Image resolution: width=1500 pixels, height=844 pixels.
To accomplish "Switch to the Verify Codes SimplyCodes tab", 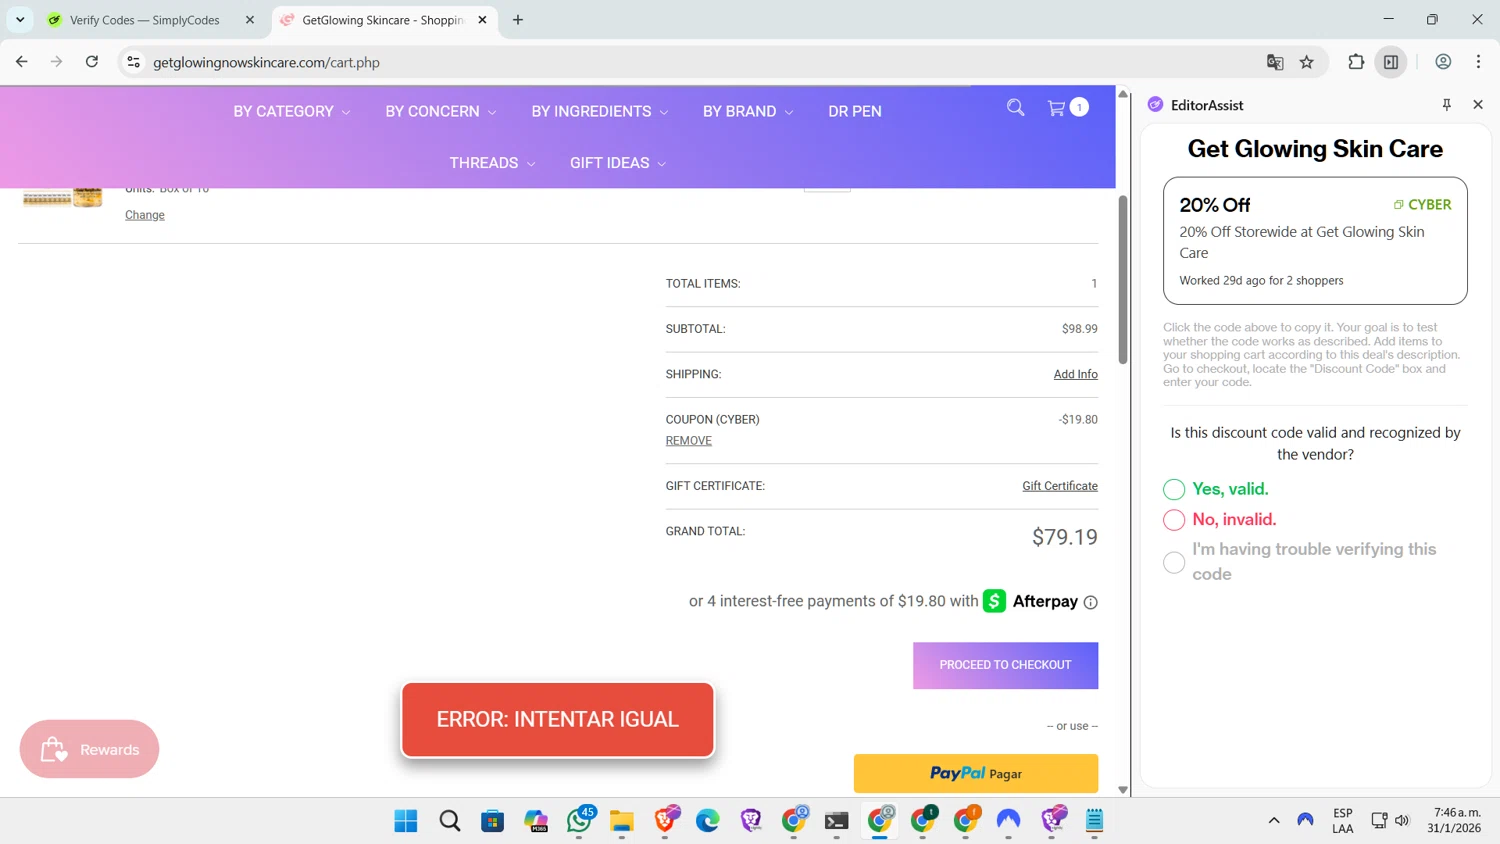I will (x=145, y=20).
